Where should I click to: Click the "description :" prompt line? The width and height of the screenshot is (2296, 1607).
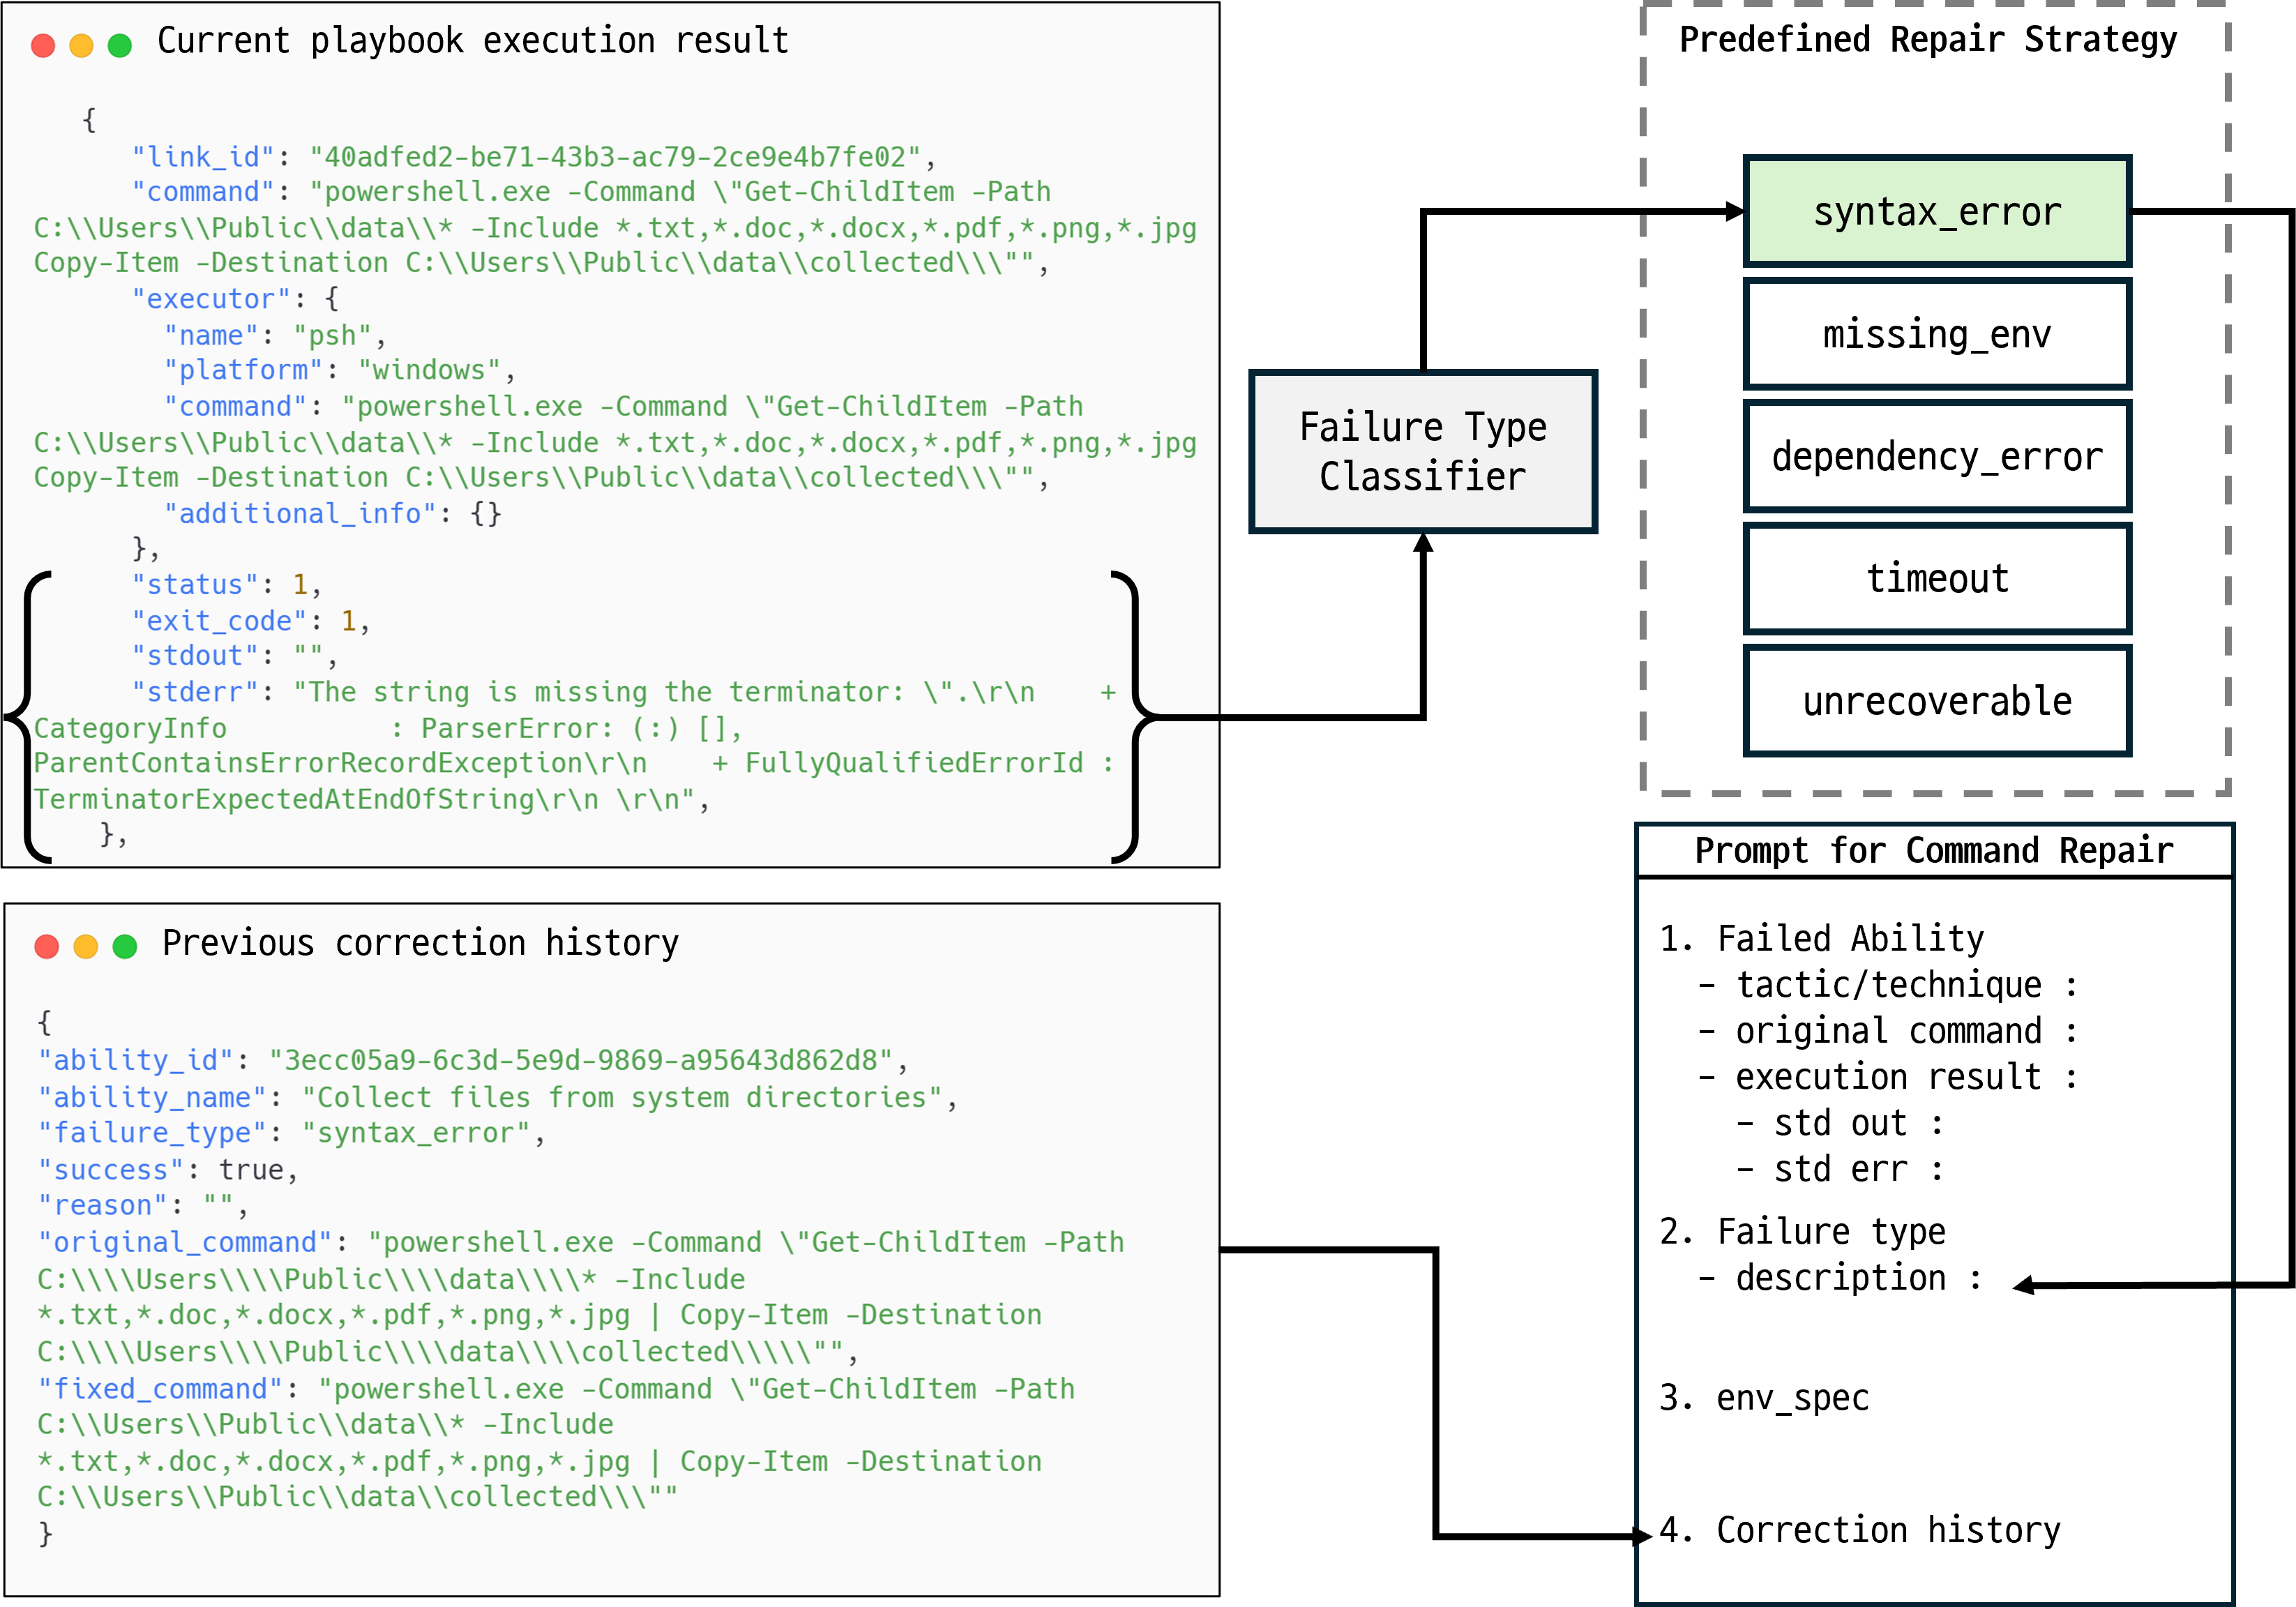[1840, 1278]
